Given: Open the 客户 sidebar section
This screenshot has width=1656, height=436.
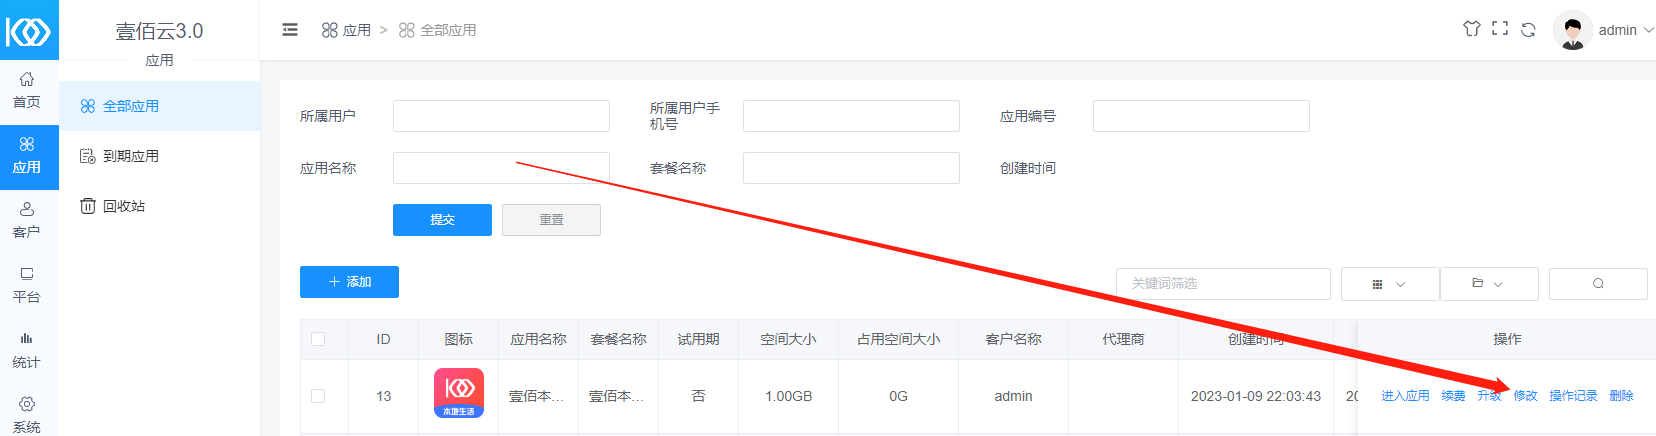Looking at the screenshot, I should [27, 220].
